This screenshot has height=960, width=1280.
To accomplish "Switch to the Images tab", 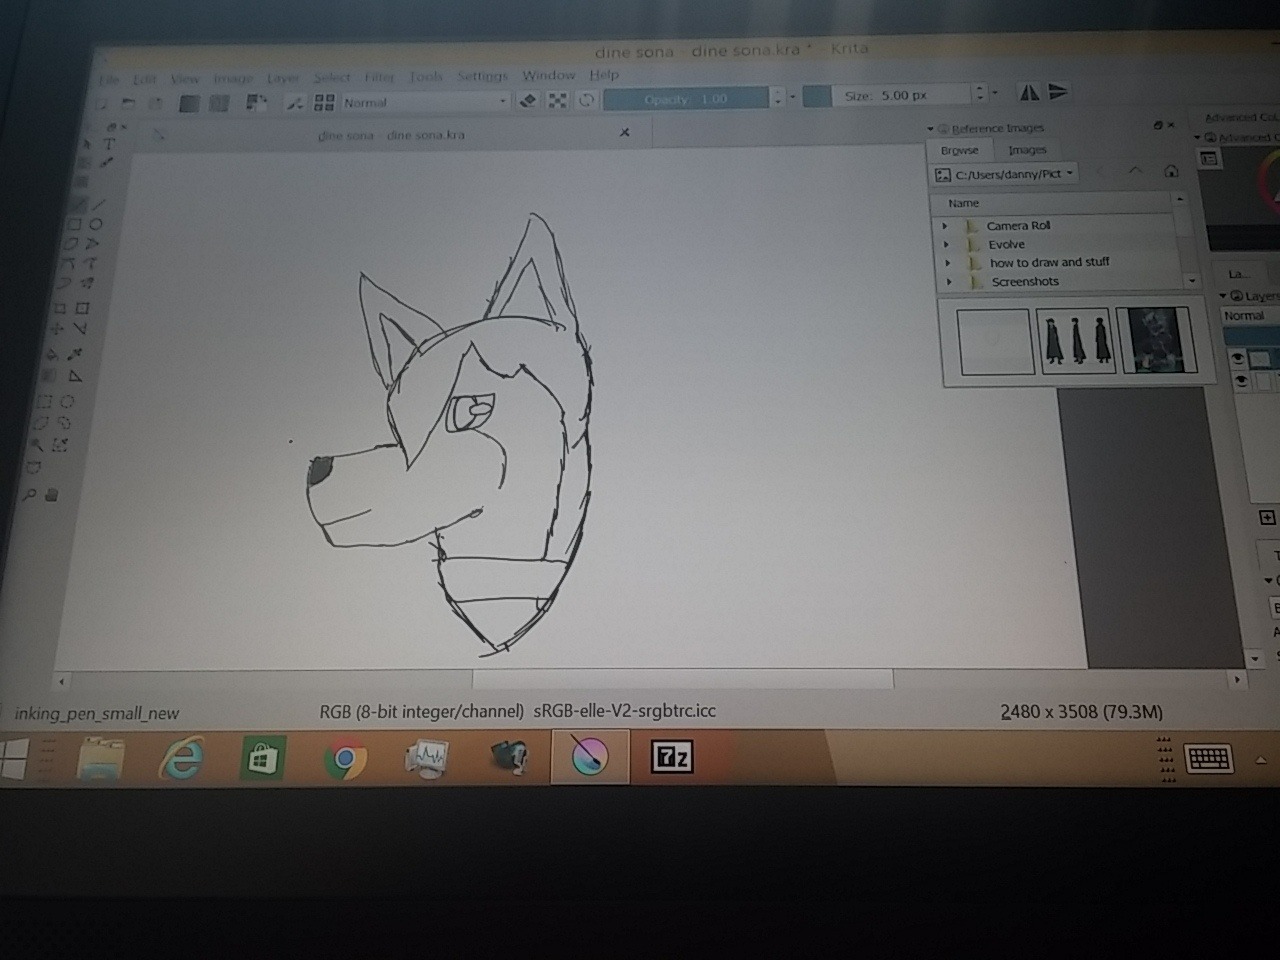I will point(1027,150).
